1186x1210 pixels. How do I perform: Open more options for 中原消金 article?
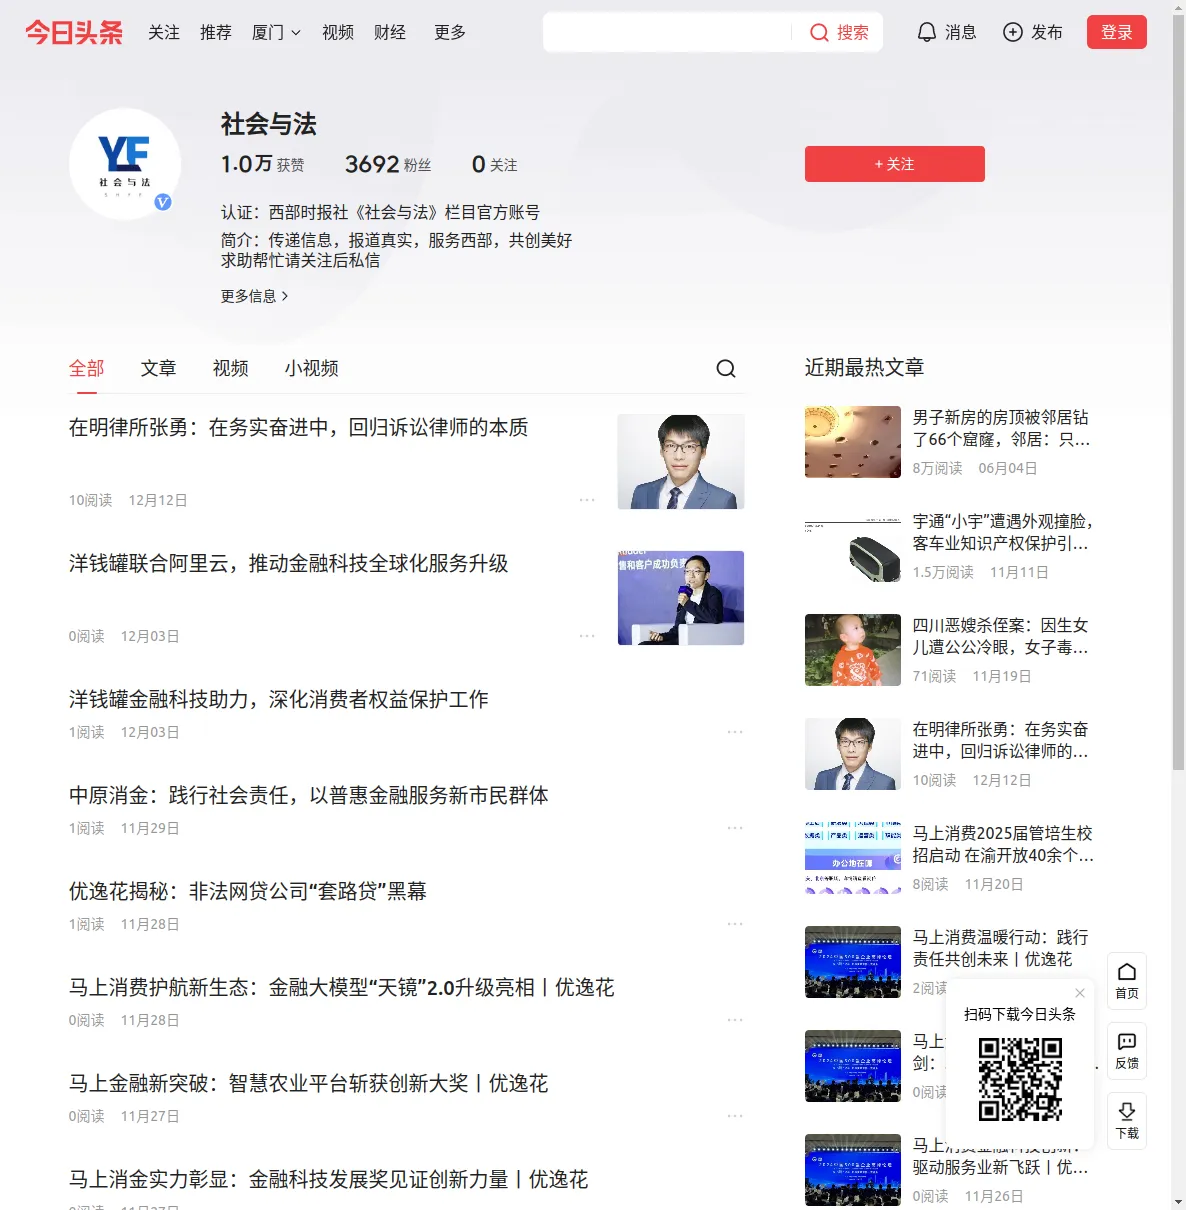click(735, 828)
